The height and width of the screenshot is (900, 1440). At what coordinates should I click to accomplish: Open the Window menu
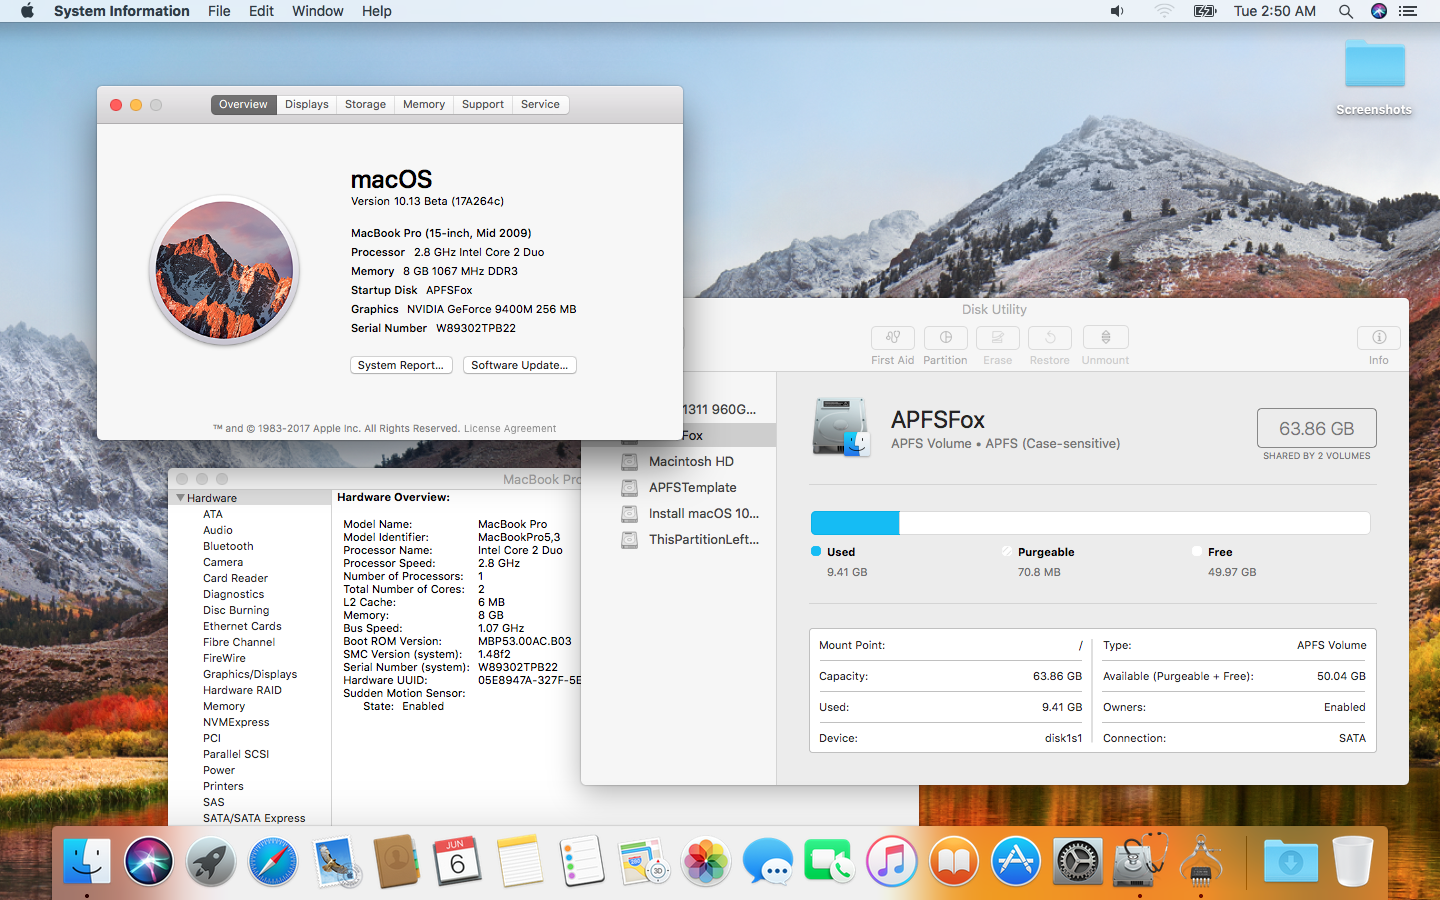pyautogui.click(x=318, y=11)
